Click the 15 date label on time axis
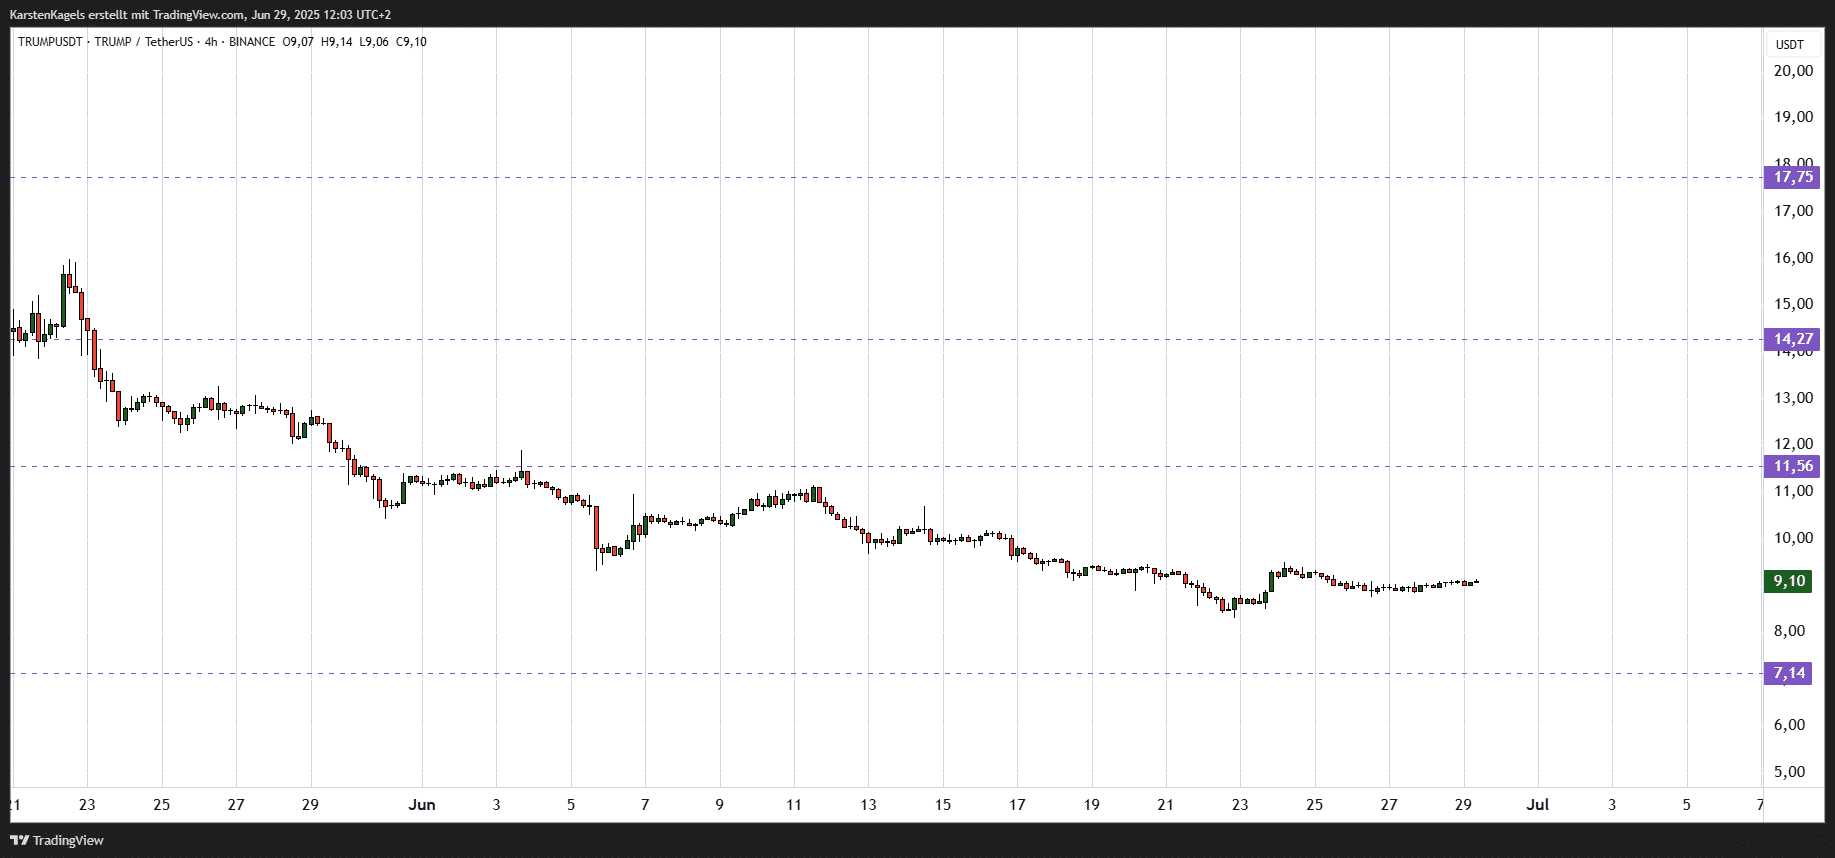 pyautogui.click(x=943, y=805)
